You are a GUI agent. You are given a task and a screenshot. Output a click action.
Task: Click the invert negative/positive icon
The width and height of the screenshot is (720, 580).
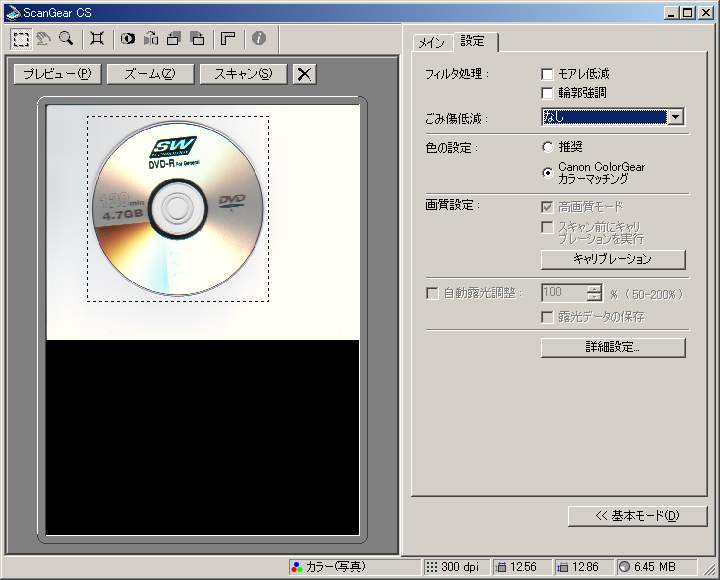coord(128,39)
